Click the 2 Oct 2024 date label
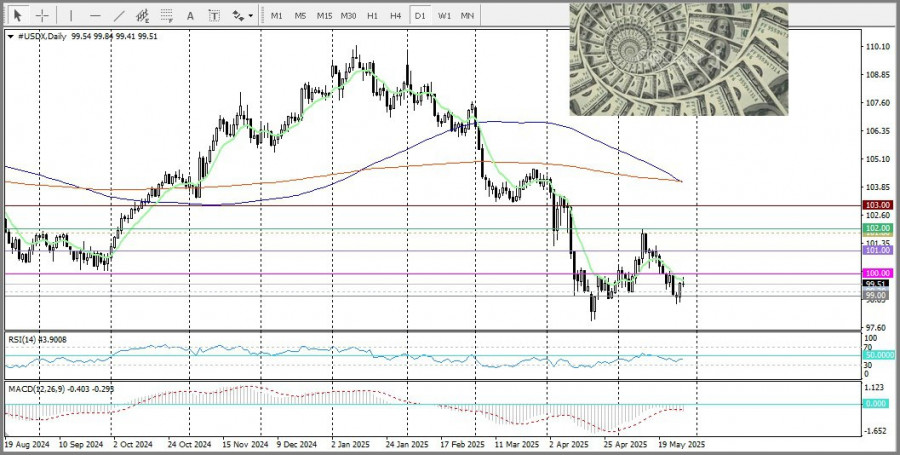This screenshot has height=455, width=900. click(x=133, y=445)
